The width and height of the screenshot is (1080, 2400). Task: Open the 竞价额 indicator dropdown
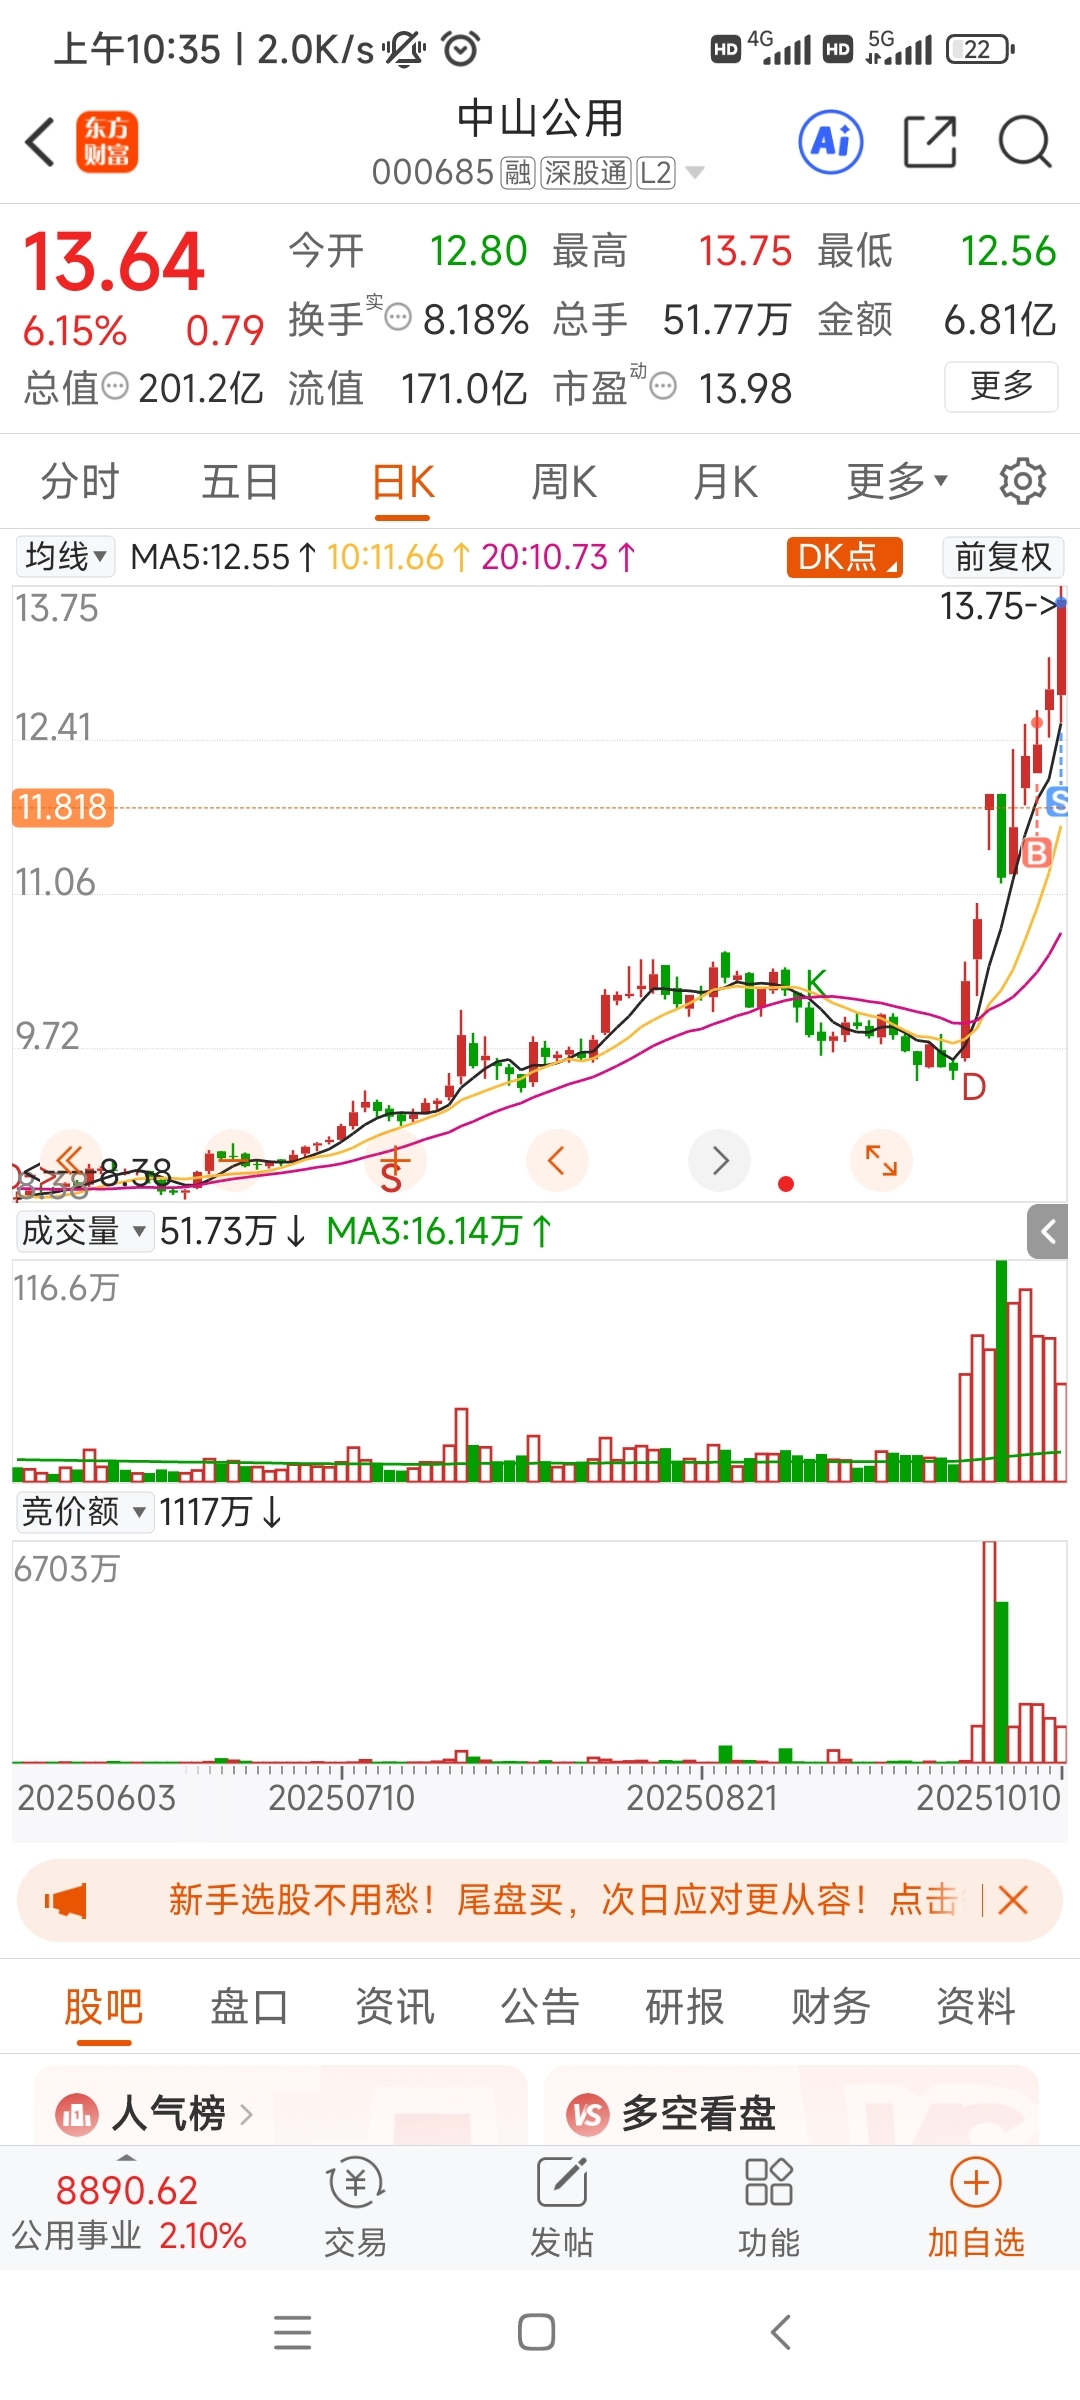click(84, 1512)
